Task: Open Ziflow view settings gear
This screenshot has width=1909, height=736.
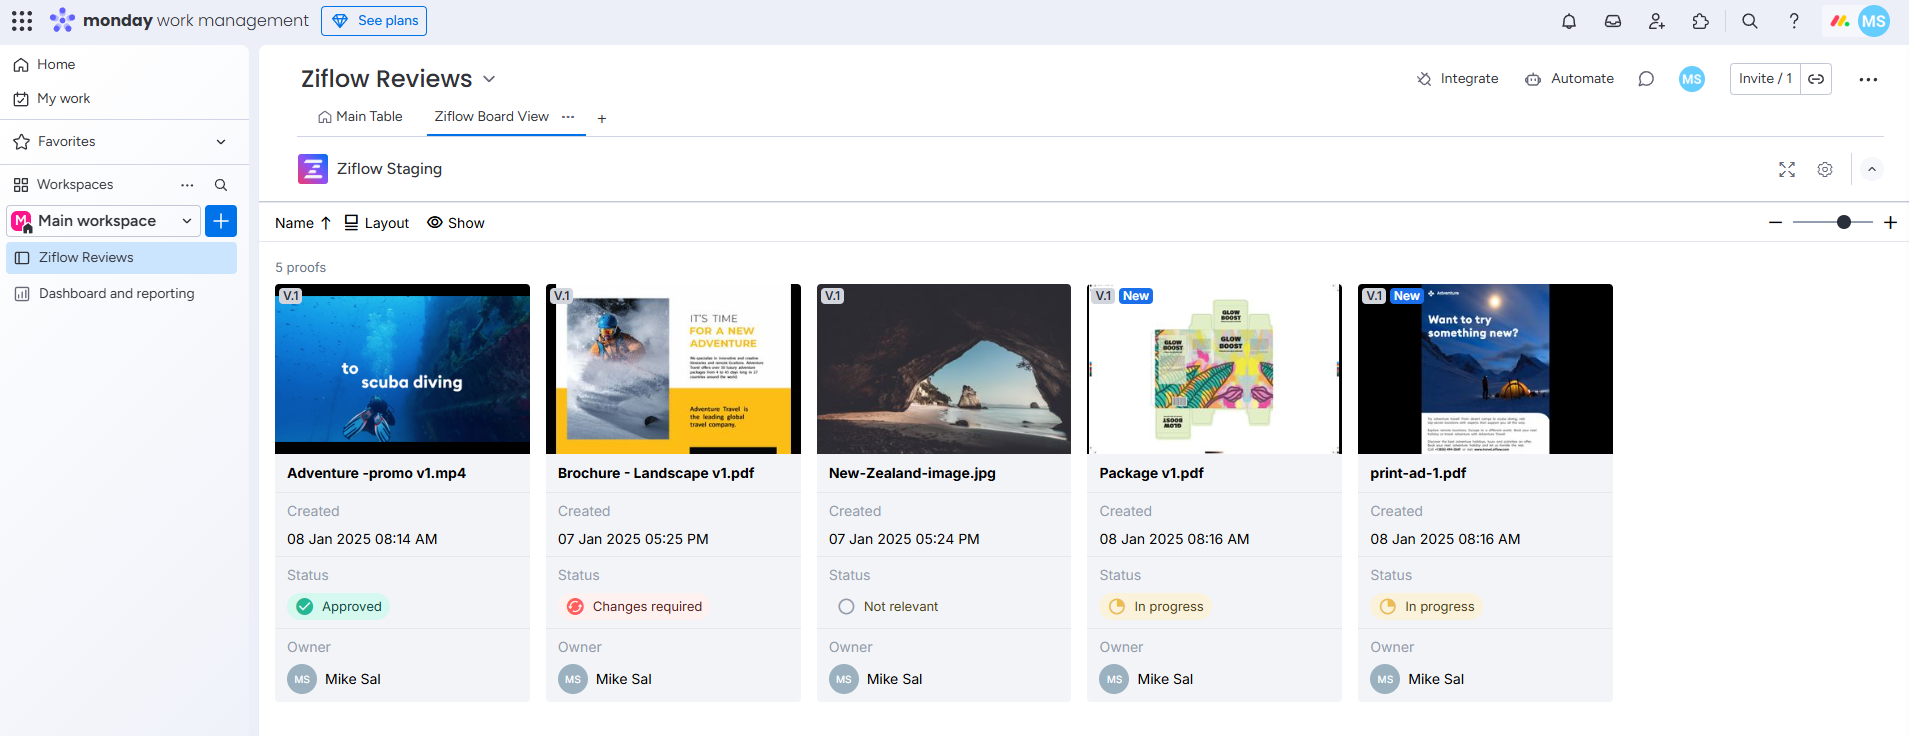Action: 1825,170
